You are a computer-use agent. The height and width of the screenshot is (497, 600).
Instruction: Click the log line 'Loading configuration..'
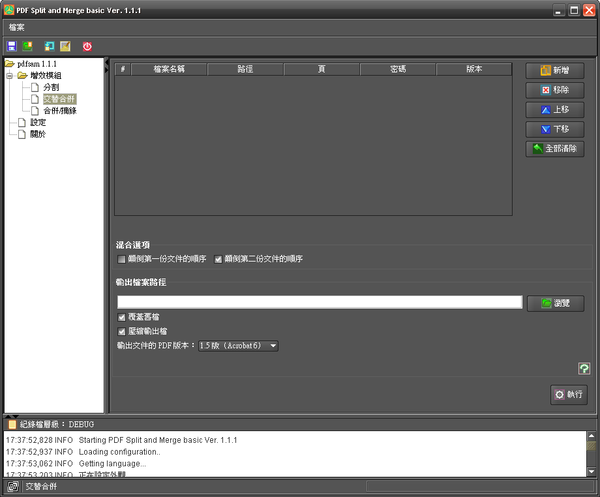pos(119,452)
